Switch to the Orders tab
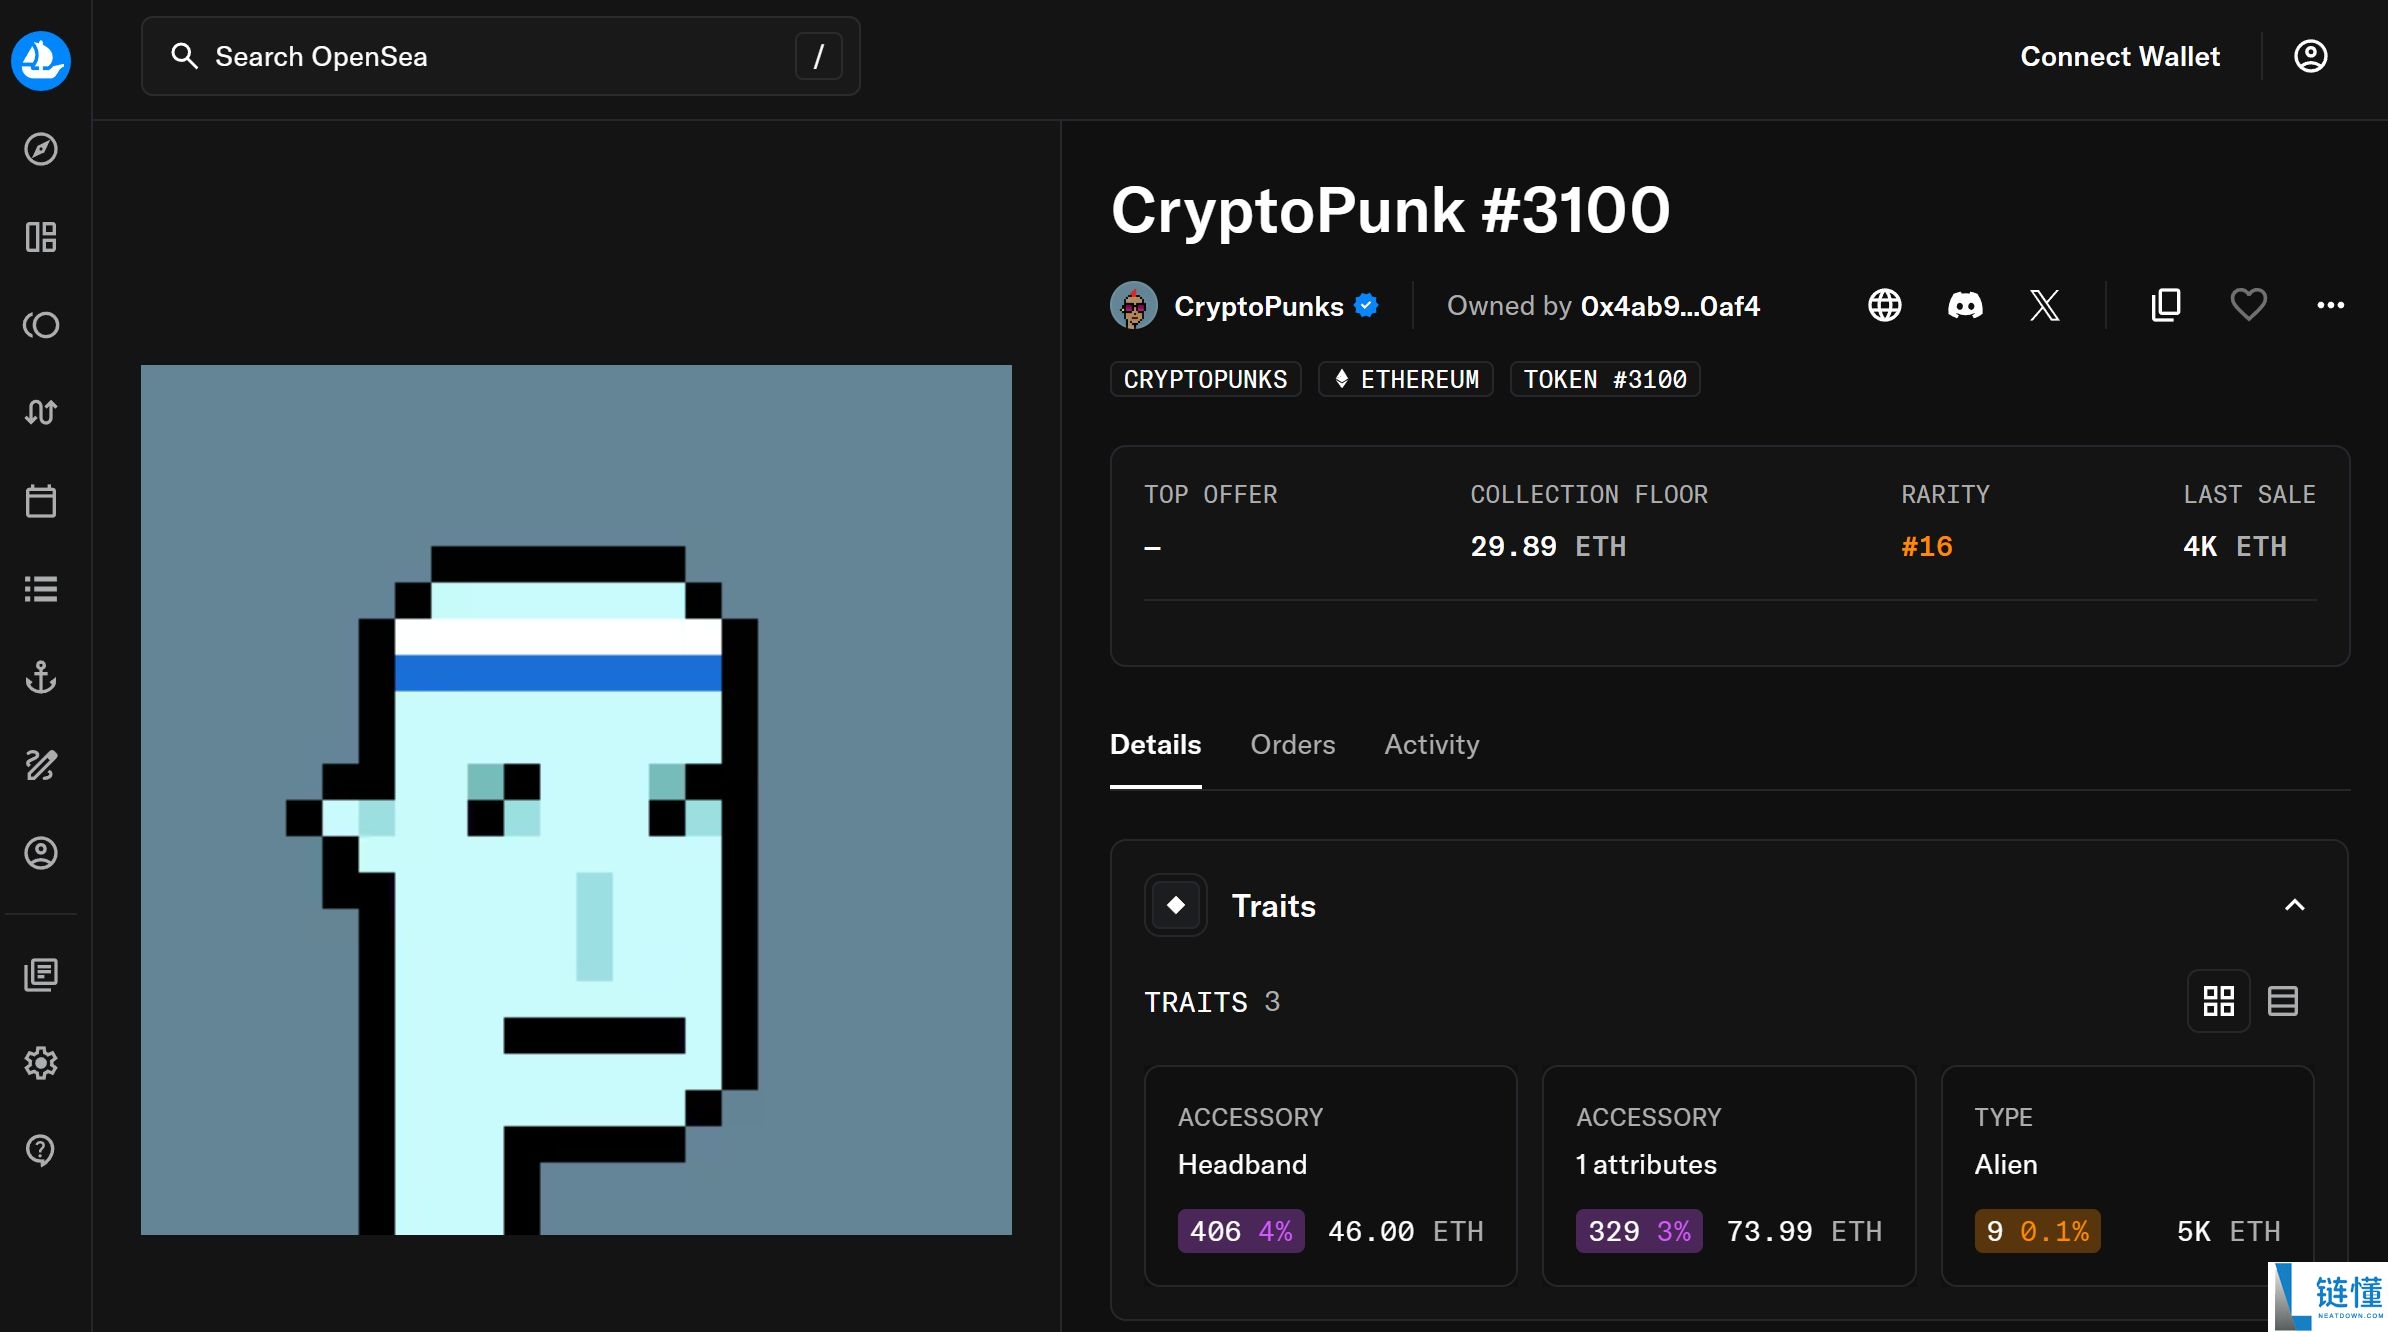Image resolution: width=2388 pixels, height=1332 pixels. tap(1293, 744)
